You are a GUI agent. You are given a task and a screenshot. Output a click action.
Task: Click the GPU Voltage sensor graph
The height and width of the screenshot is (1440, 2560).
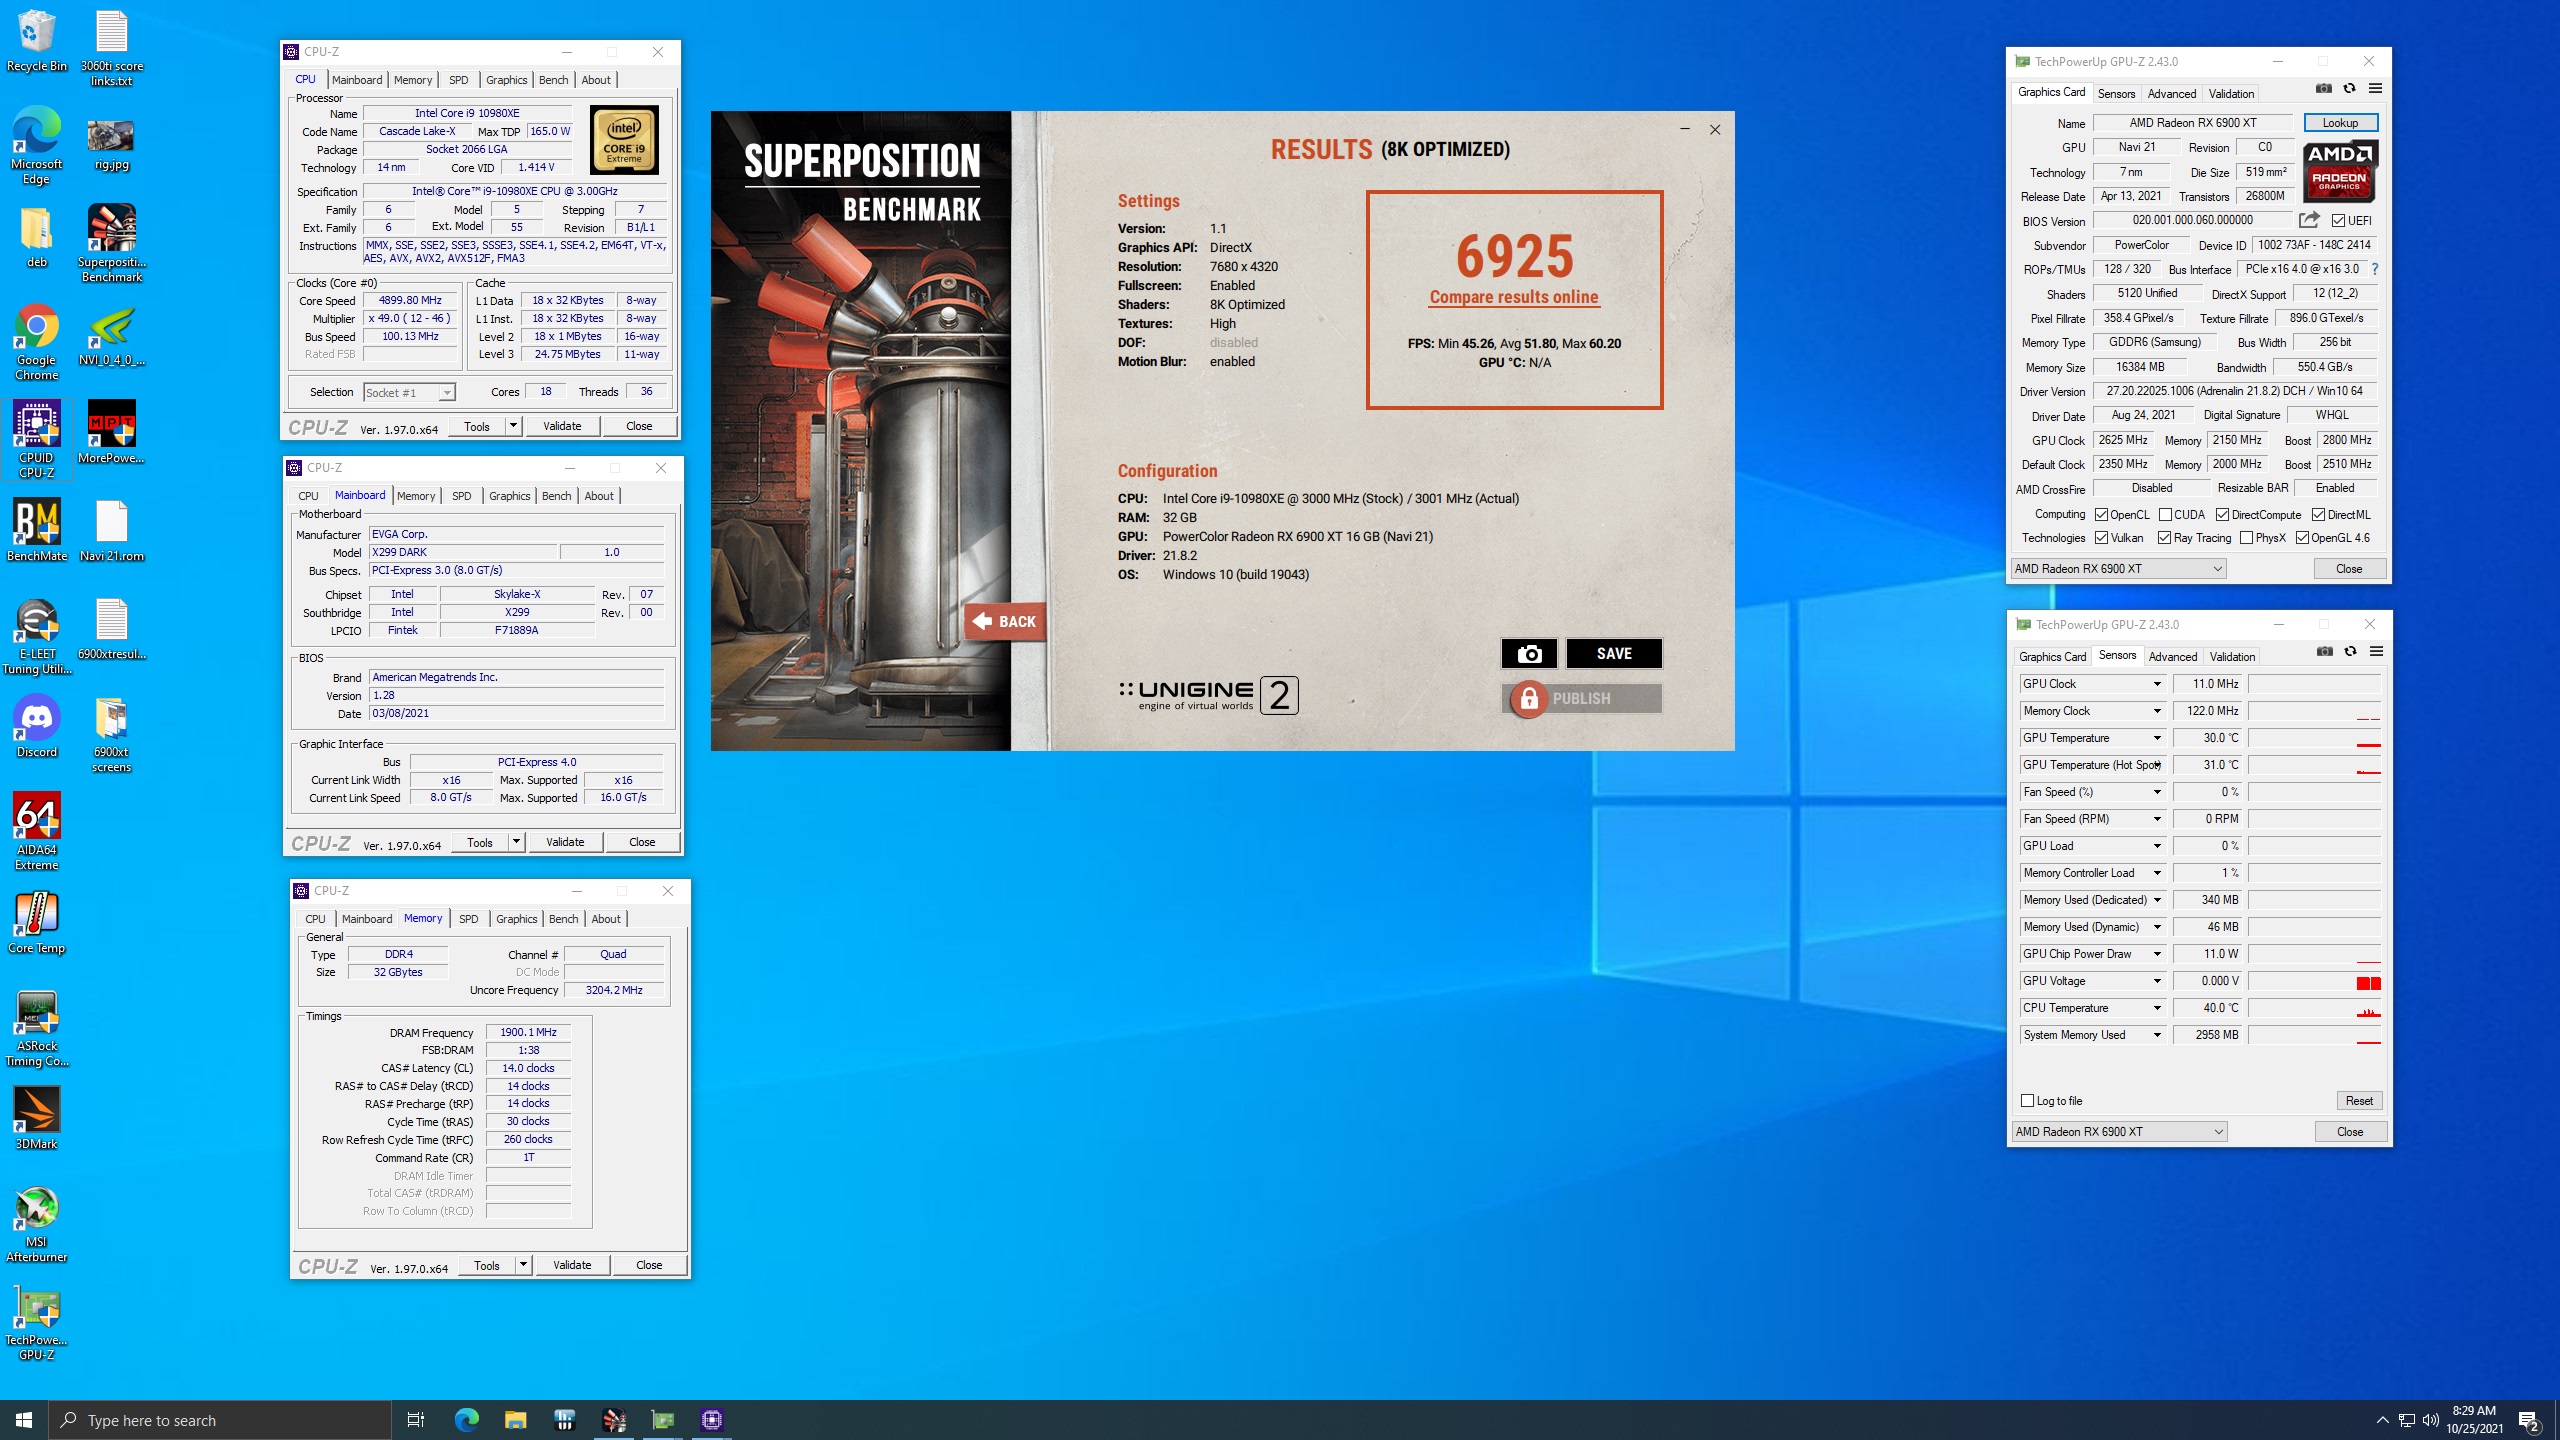(x=2315, y=981)
